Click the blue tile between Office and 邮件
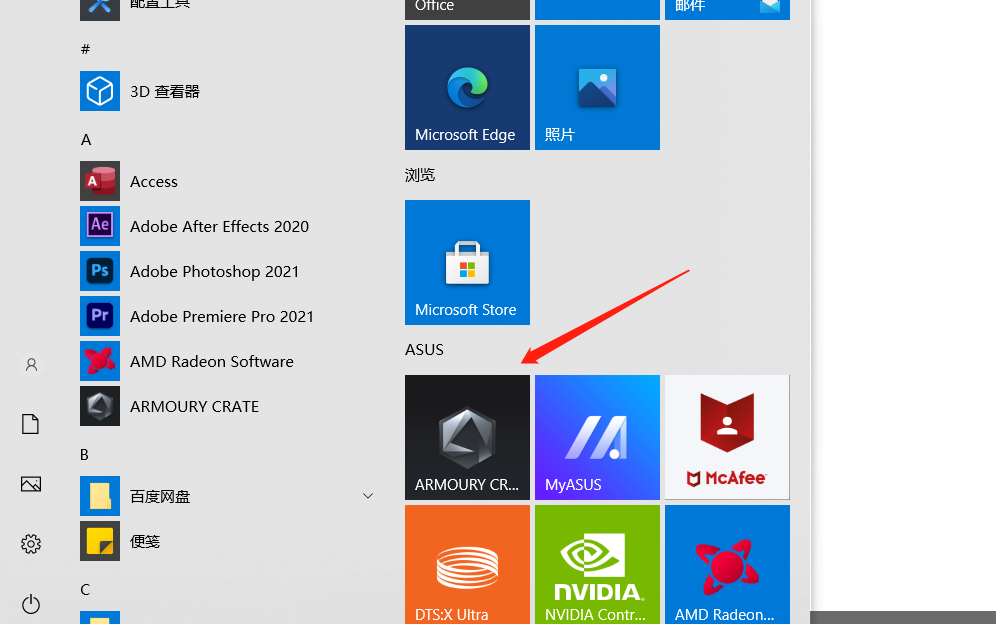 tap(597, 10)
